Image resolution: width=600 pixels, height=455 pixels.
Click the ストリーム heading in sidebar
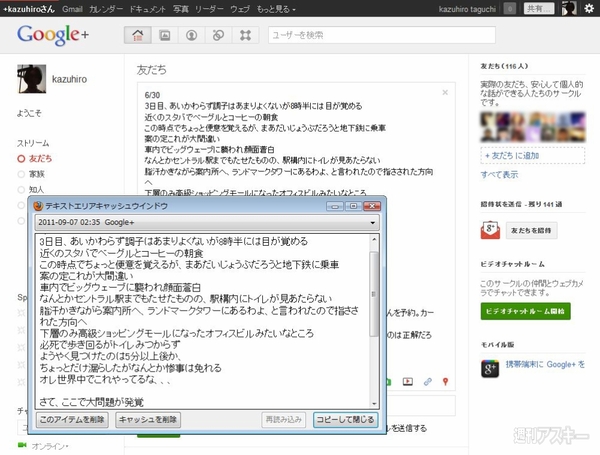tap(33, 143)
